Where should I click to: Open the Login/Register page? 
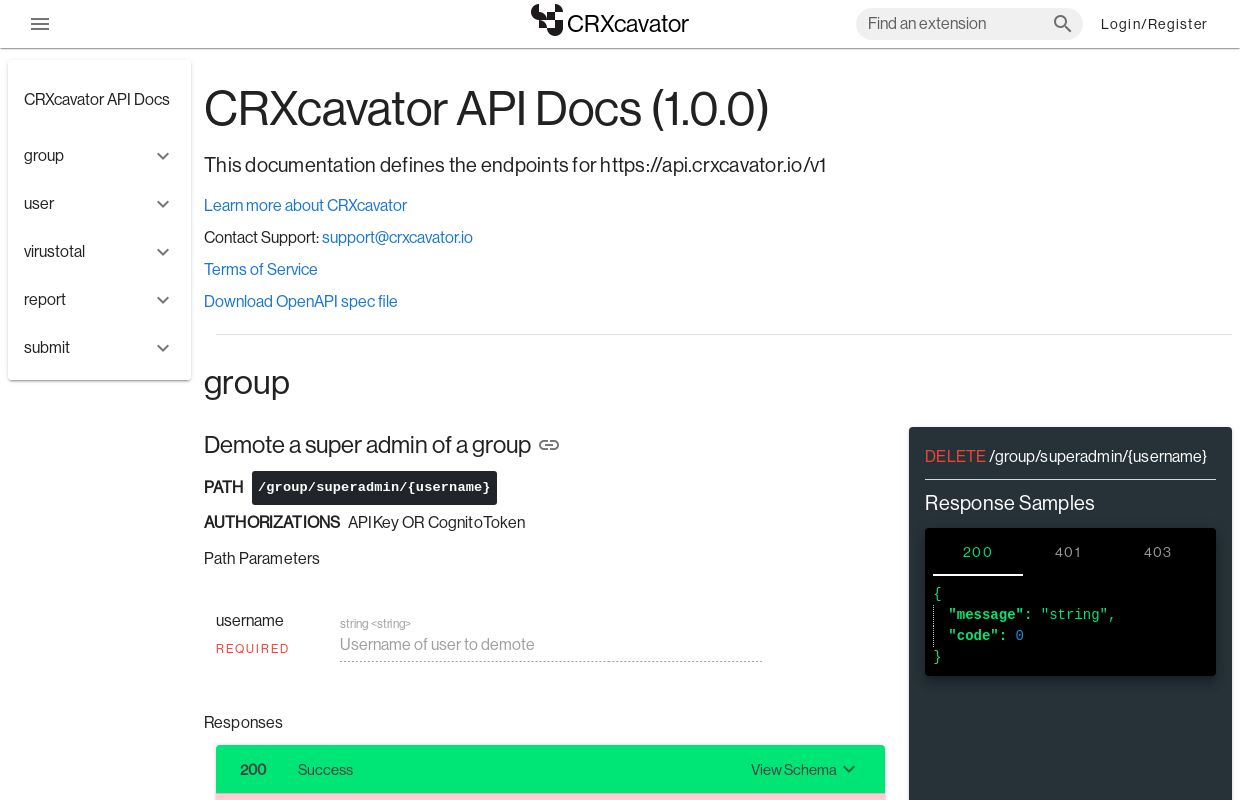[x=1153, y=24]
